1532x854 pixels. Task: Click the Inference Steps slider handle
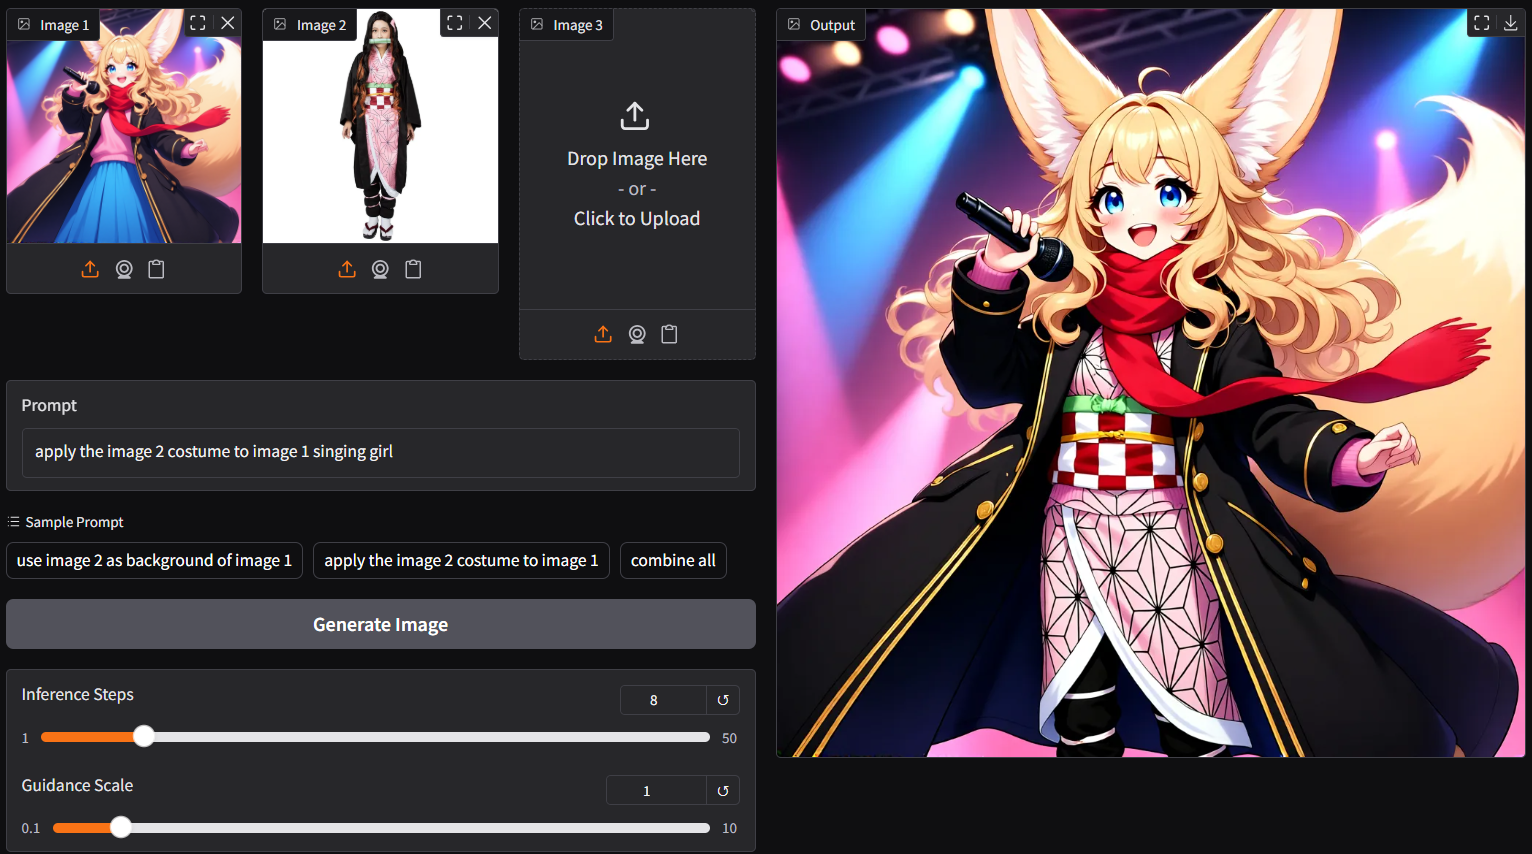[144, 737]
